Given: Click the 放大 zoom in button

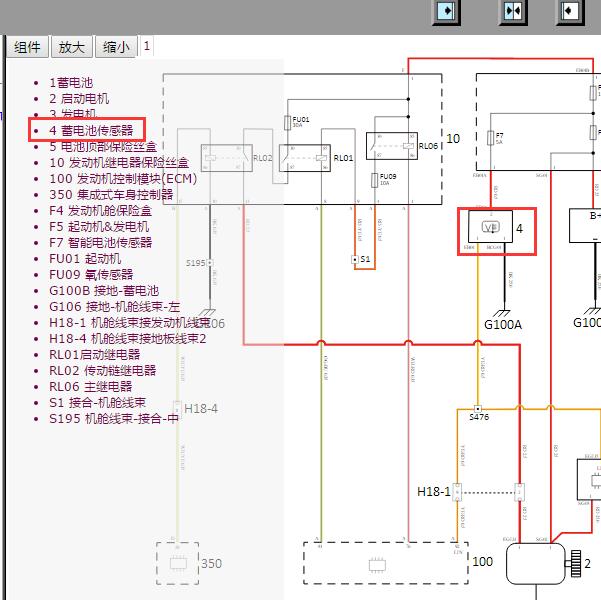Looking at the screenshot, I should tap(72, 47).
